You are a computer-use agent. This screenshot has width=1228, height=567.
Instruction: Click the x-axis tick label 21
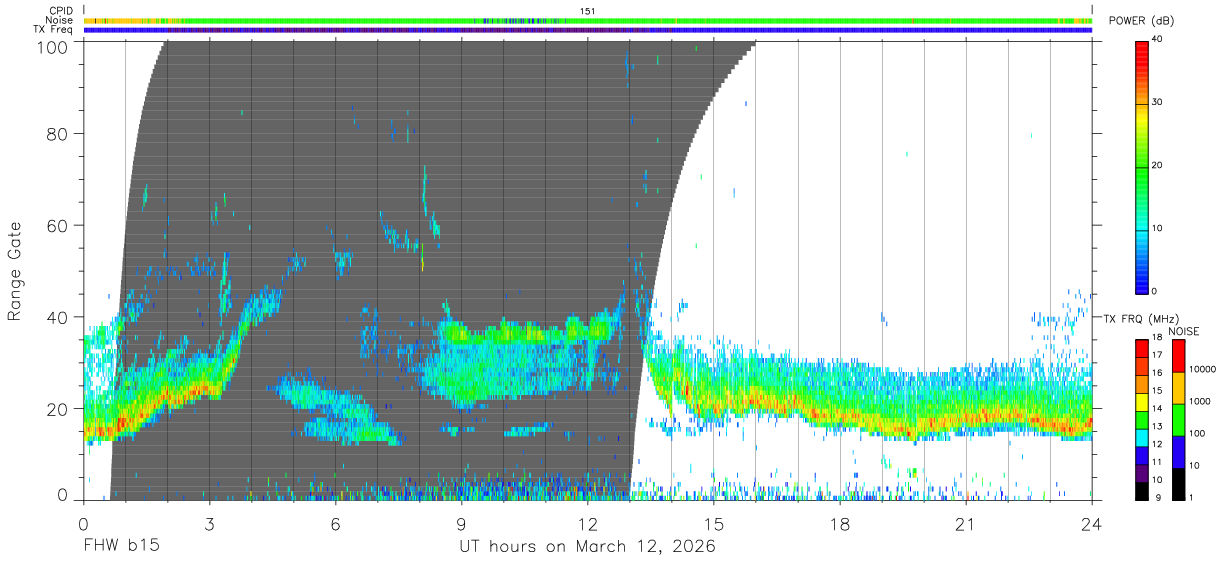coord(966,525)
